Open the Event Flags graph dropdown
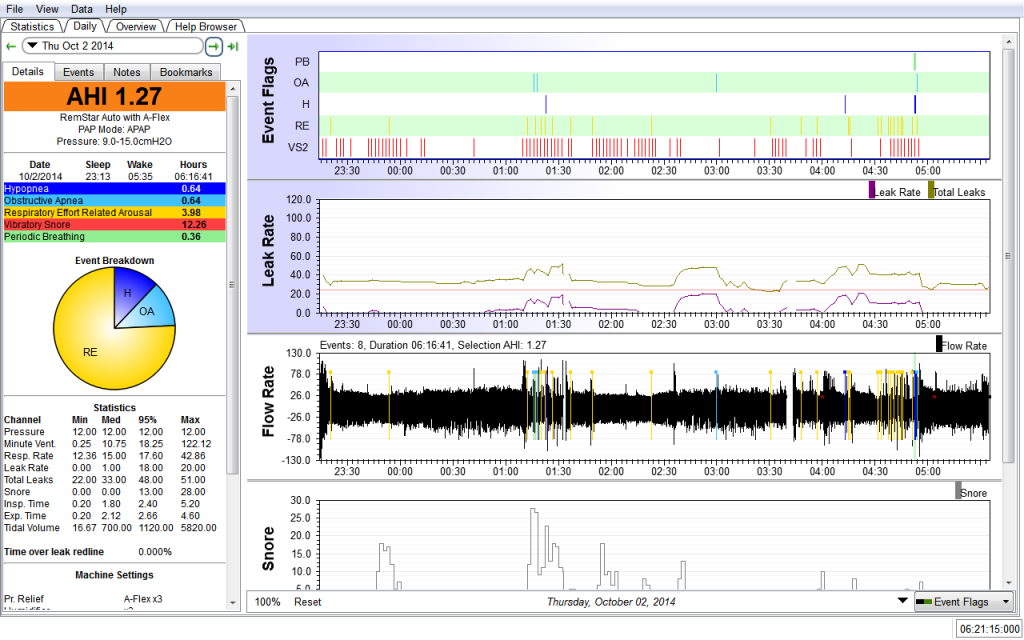Image resolution: width=1024 pixels, height=640 pixels. [1005, 602]
